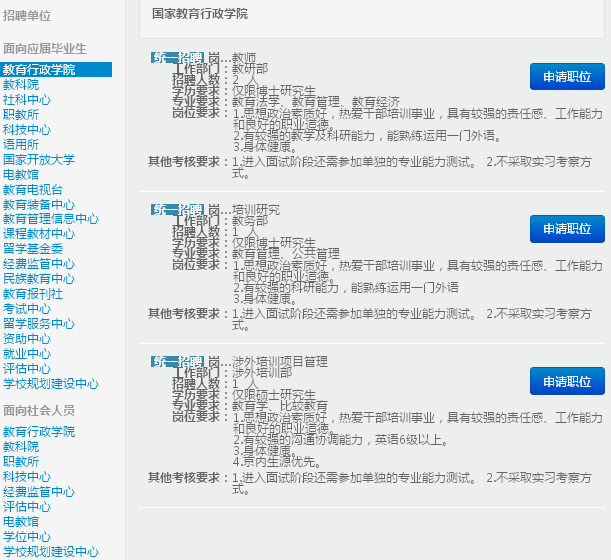This screenshot has height=560, width=611.
Task: Open 职教所 under 面向社会人员
Action: point(21,461)
